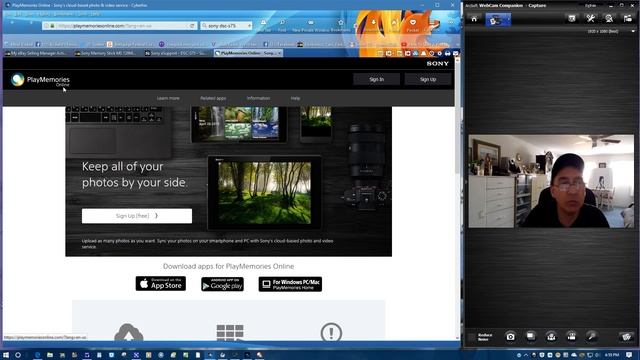Click For Windows PC/Mac PlayMemories Home button
Screen dimensions: 640x360
point(290,284)
